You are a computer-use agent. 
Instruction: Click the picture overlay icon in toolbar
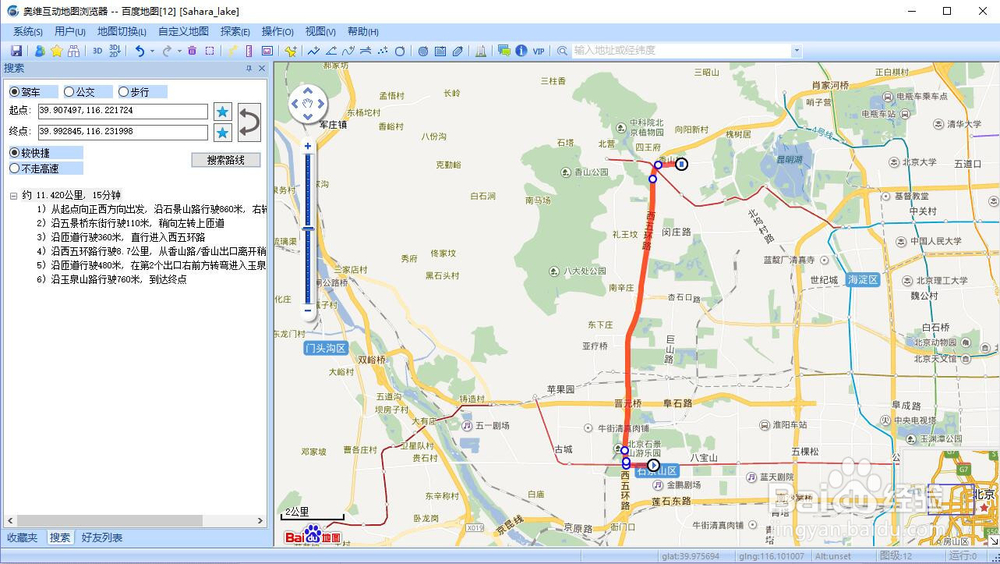click(267, 51)
